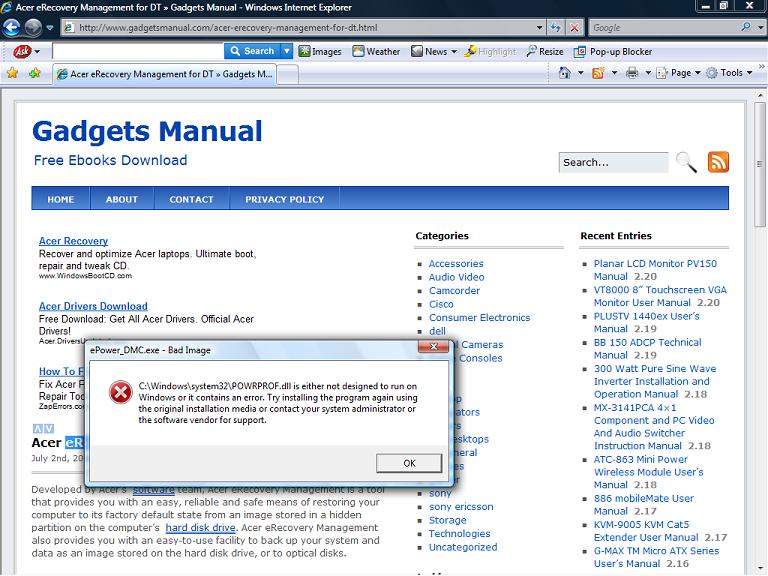Expand the address bar history dropdown

tap(539, 27)
